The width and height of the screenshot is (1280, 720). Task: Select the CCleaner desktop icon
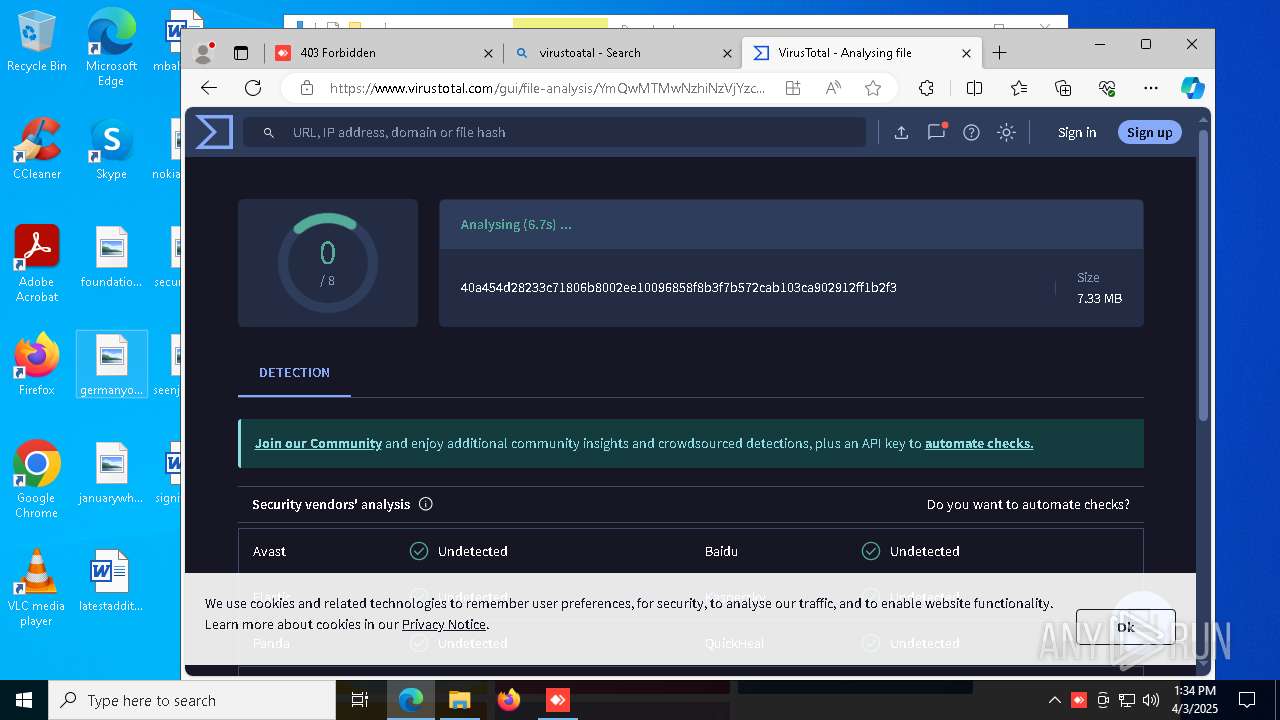tap(37, 149)
